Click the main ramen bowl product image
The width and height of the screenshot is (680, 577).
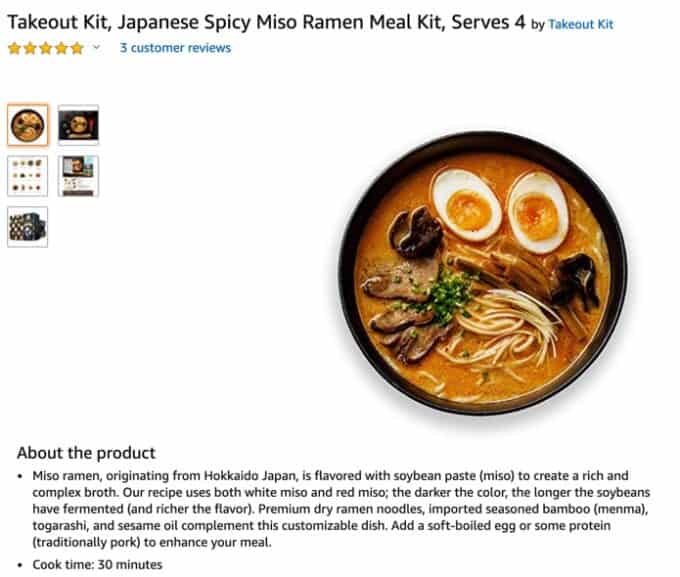click(x=483, y=272)
